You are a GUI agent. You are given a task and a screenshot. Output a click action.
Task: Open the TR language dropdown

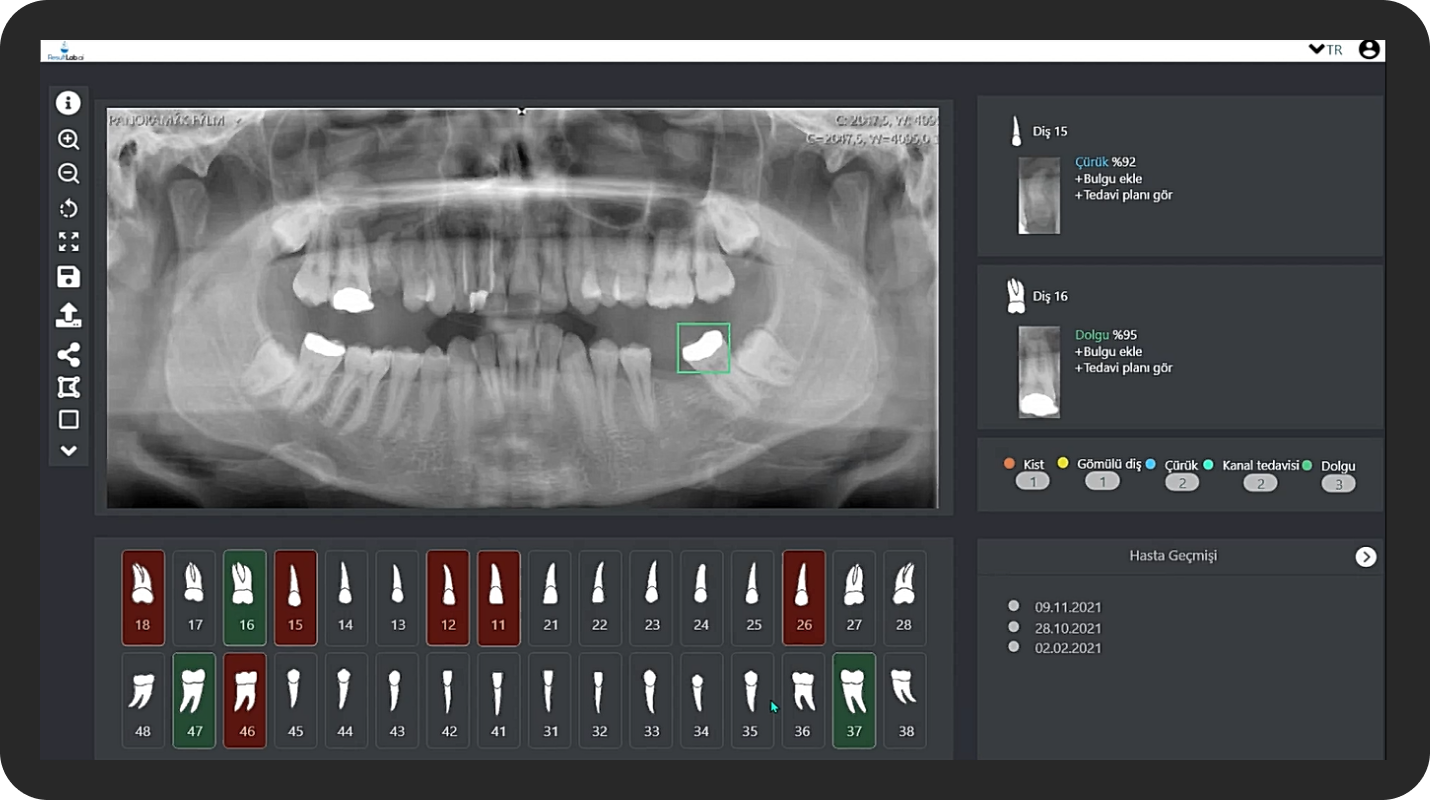[1327, 49]
